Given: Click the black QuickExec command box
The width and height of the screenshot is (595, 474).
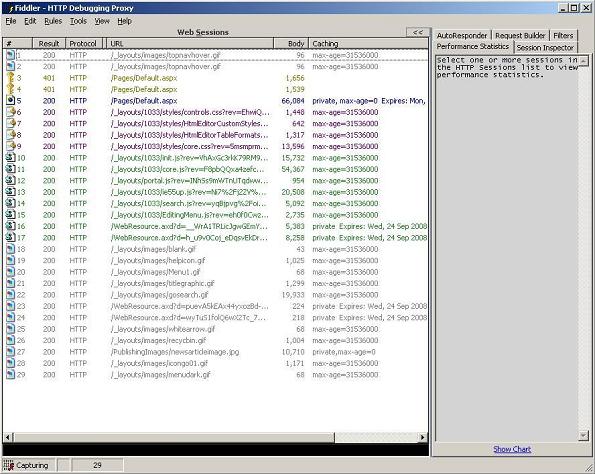Looking at the screenshot, I should [x=216, y=449].
